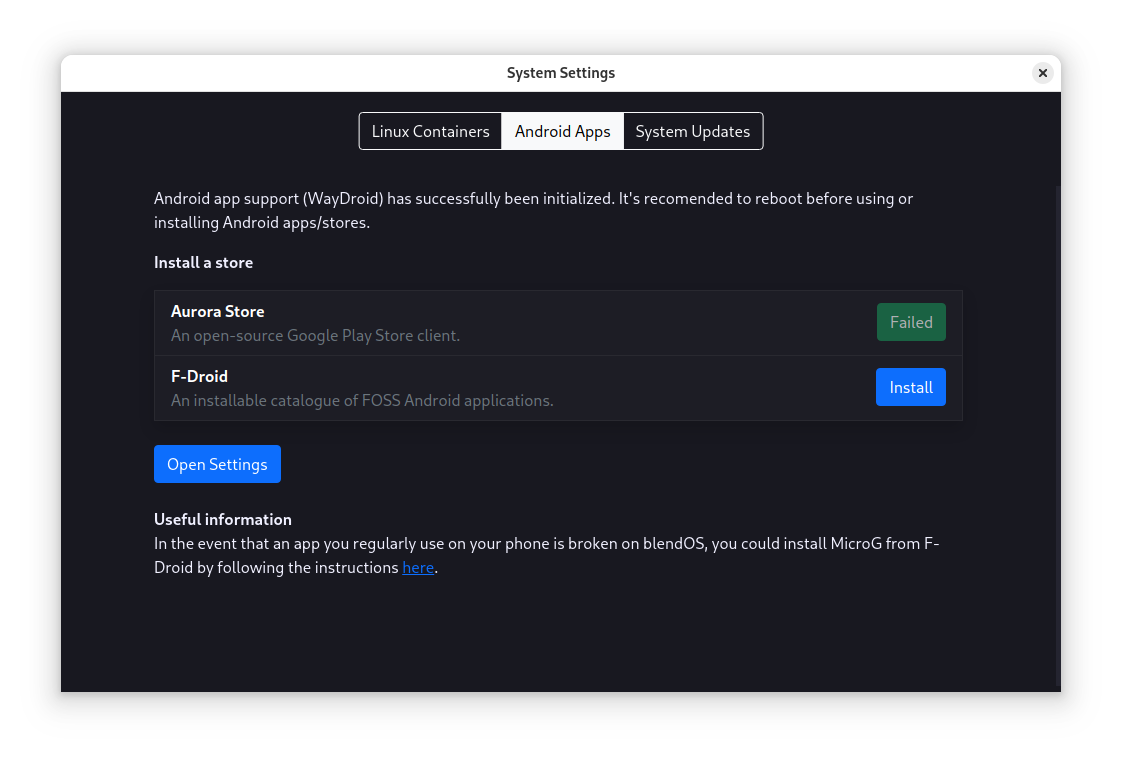
Task: Click the Failed button for Aurora Store
Action: tap(911, 322)
